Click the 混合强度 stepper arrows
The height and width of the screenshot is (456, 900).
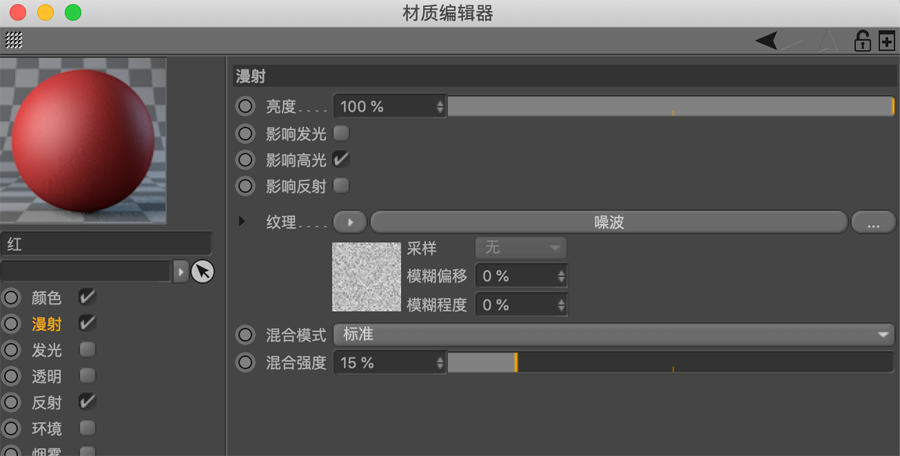(x=440, y=363)
